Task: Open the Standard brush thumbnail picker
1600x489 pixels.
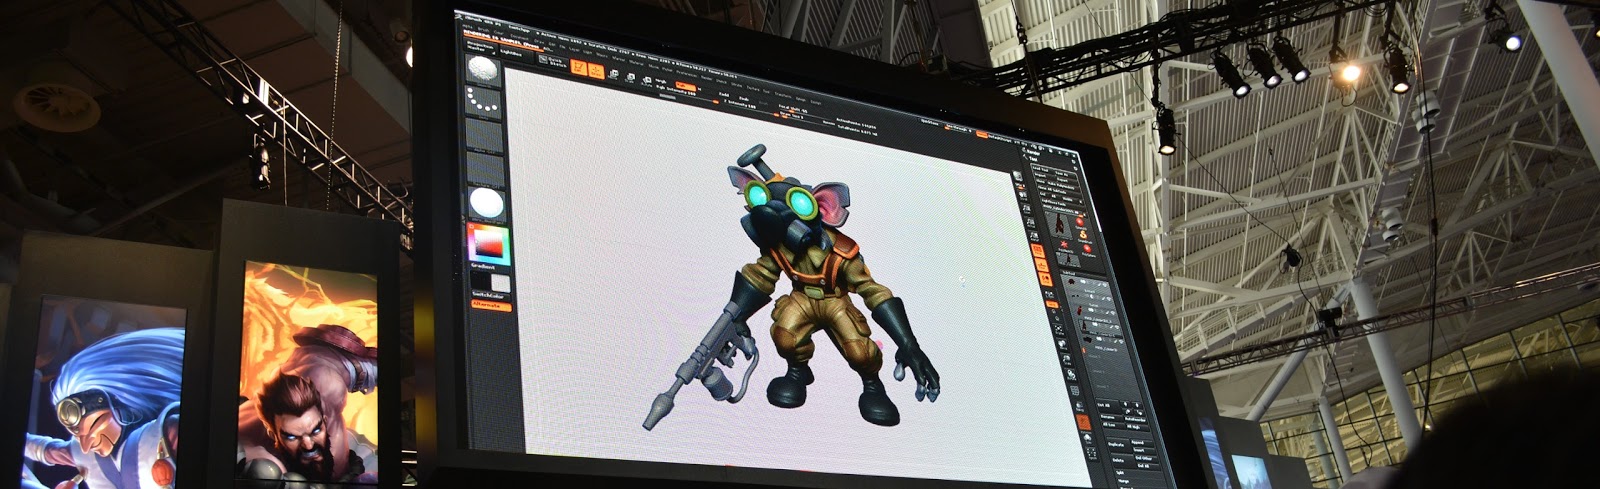Action: [482, 69]
